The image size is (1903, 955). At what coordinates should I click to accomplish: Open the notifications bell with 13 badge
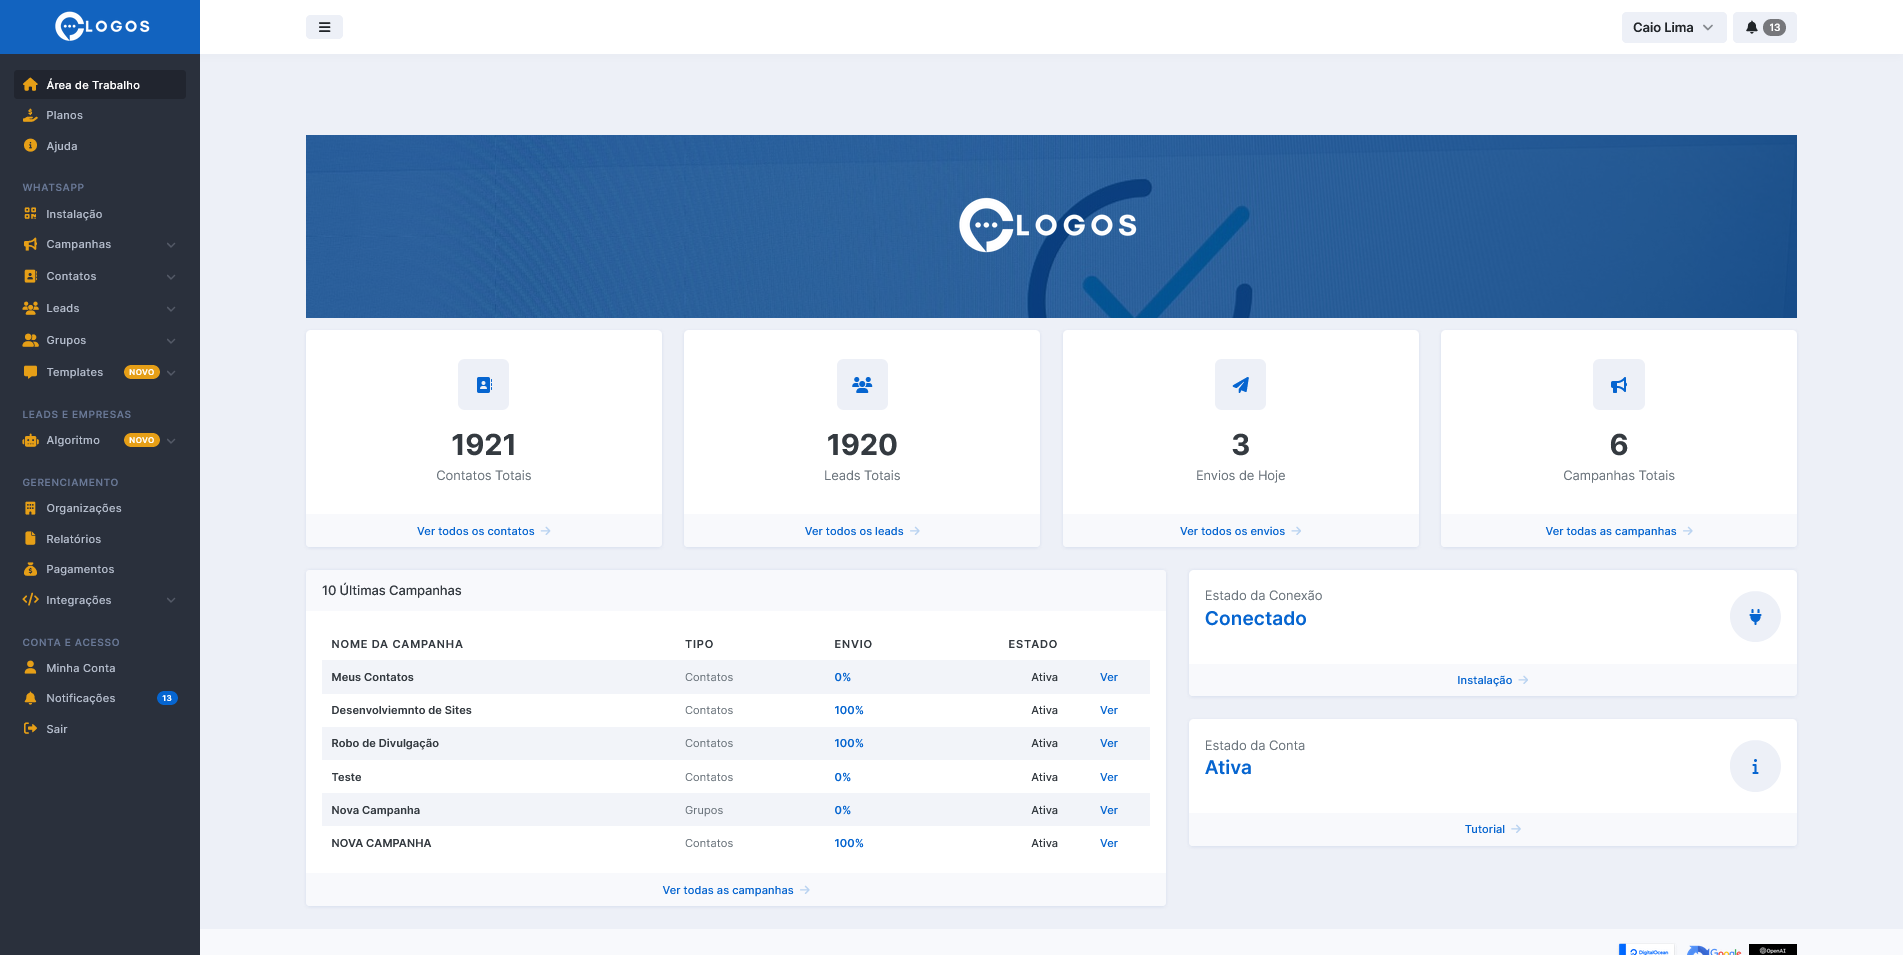pos(1764,27)
